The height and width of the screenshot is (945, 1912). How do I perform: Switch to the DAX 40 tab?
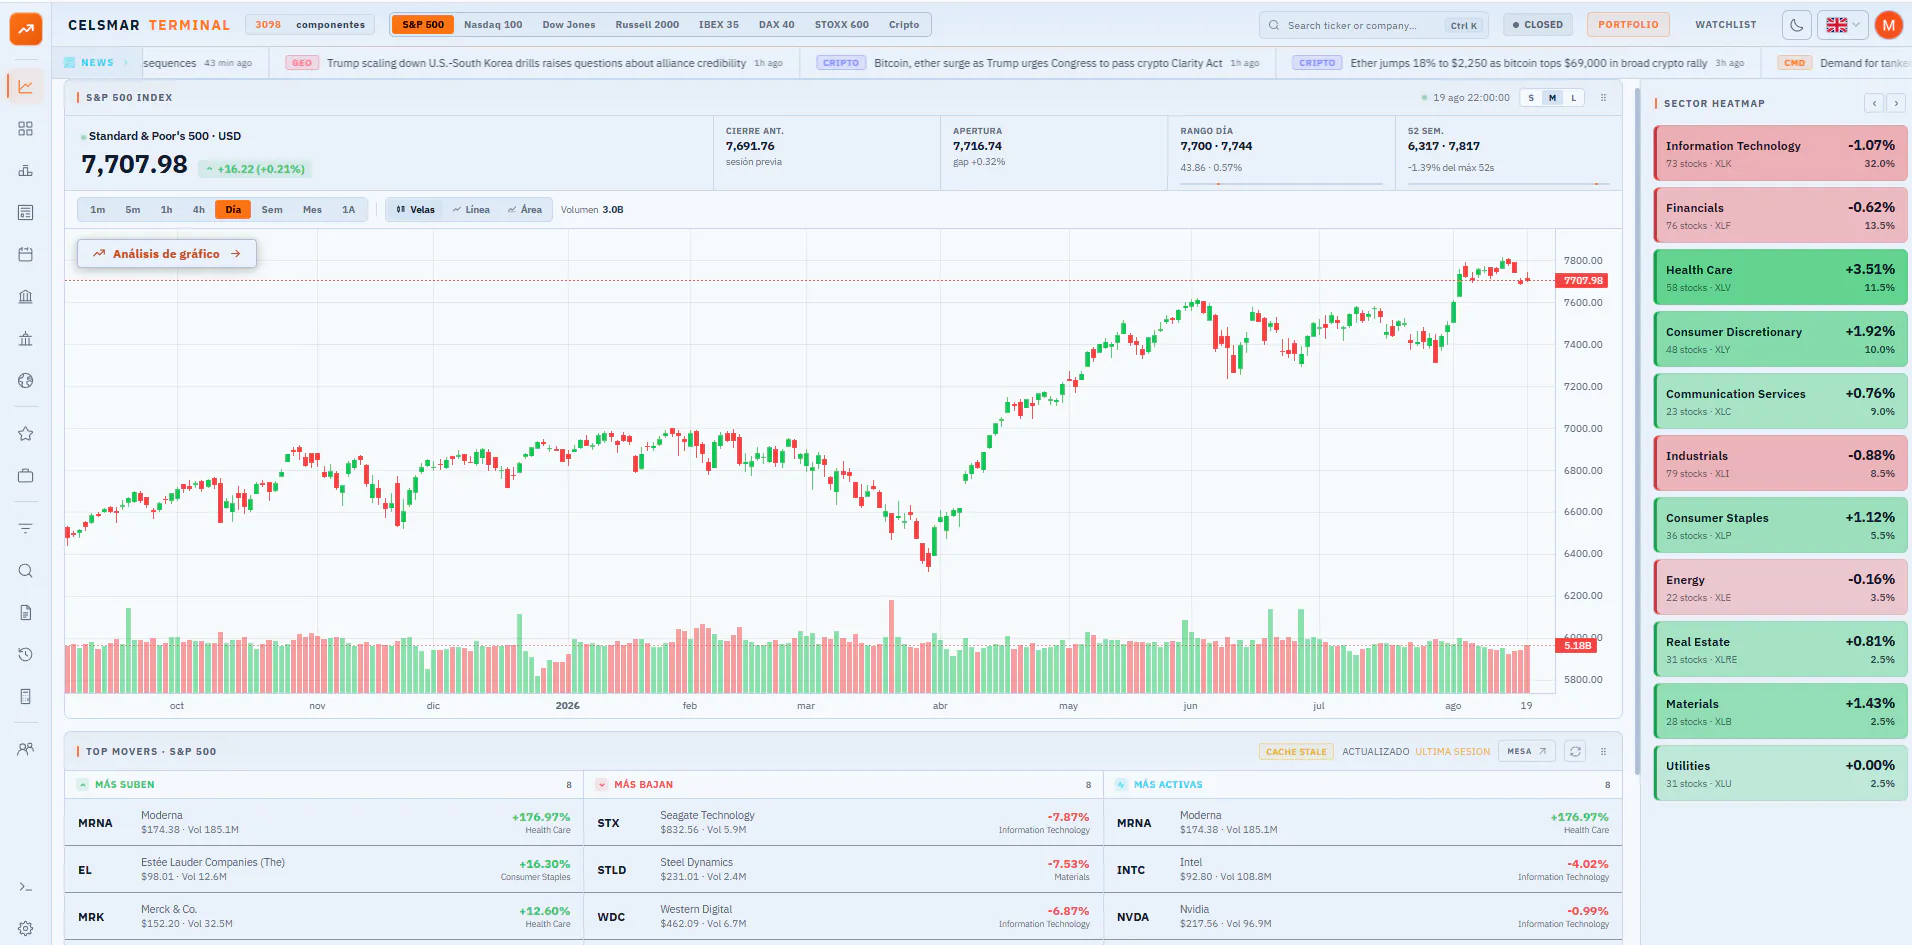pyautogui.click(x=777, y=25)
